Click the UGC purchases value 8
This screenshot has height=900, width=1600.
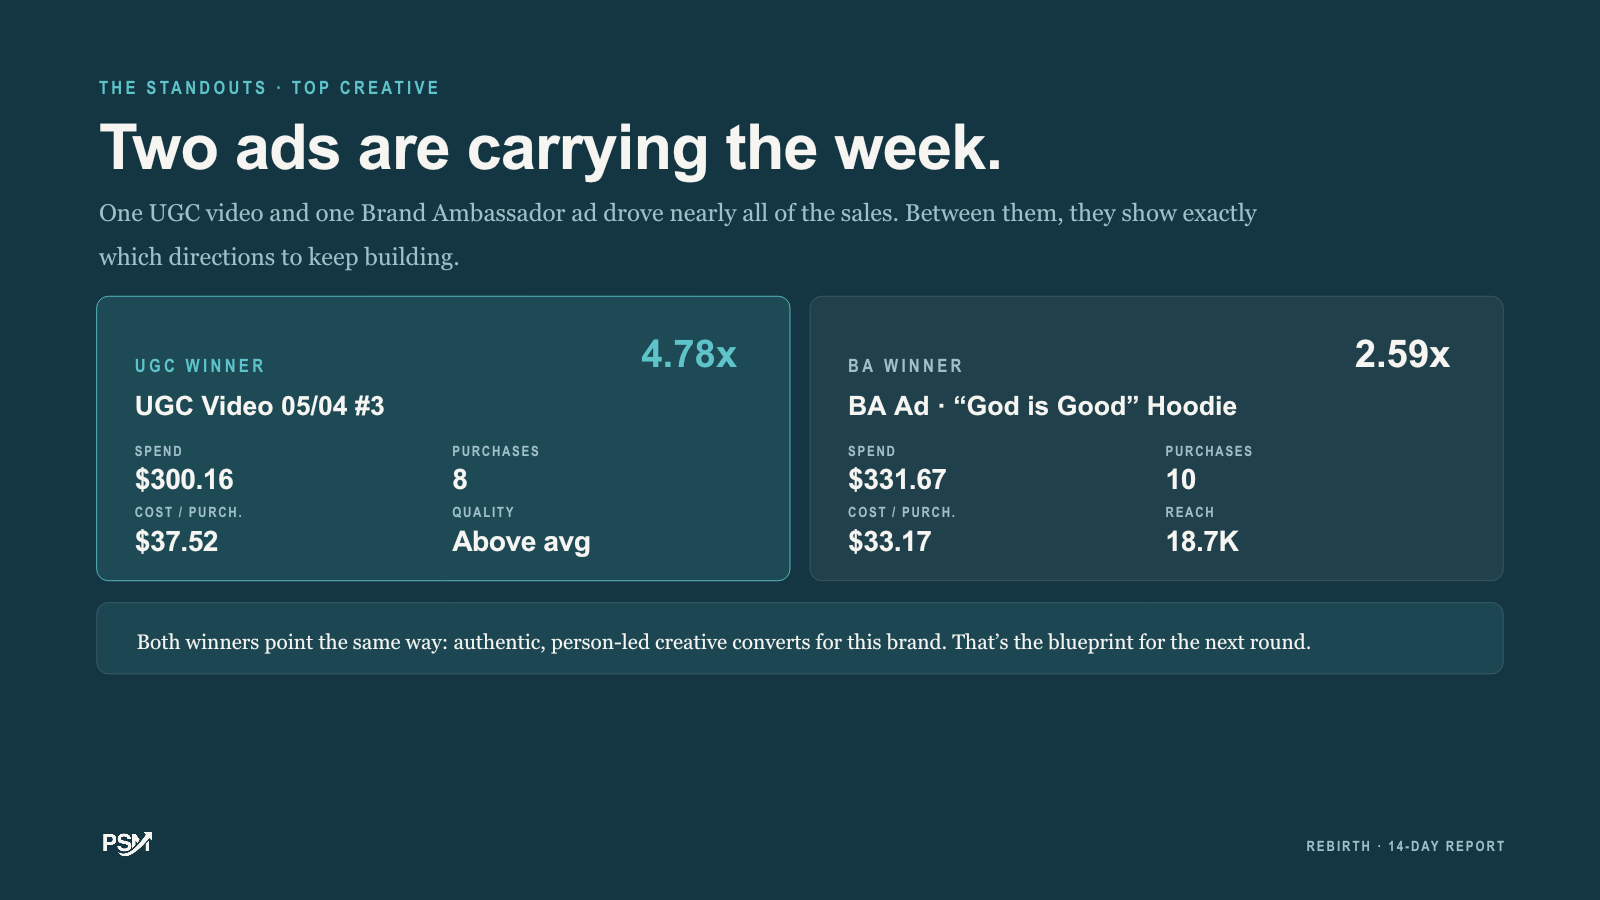[x=460, y=480]
